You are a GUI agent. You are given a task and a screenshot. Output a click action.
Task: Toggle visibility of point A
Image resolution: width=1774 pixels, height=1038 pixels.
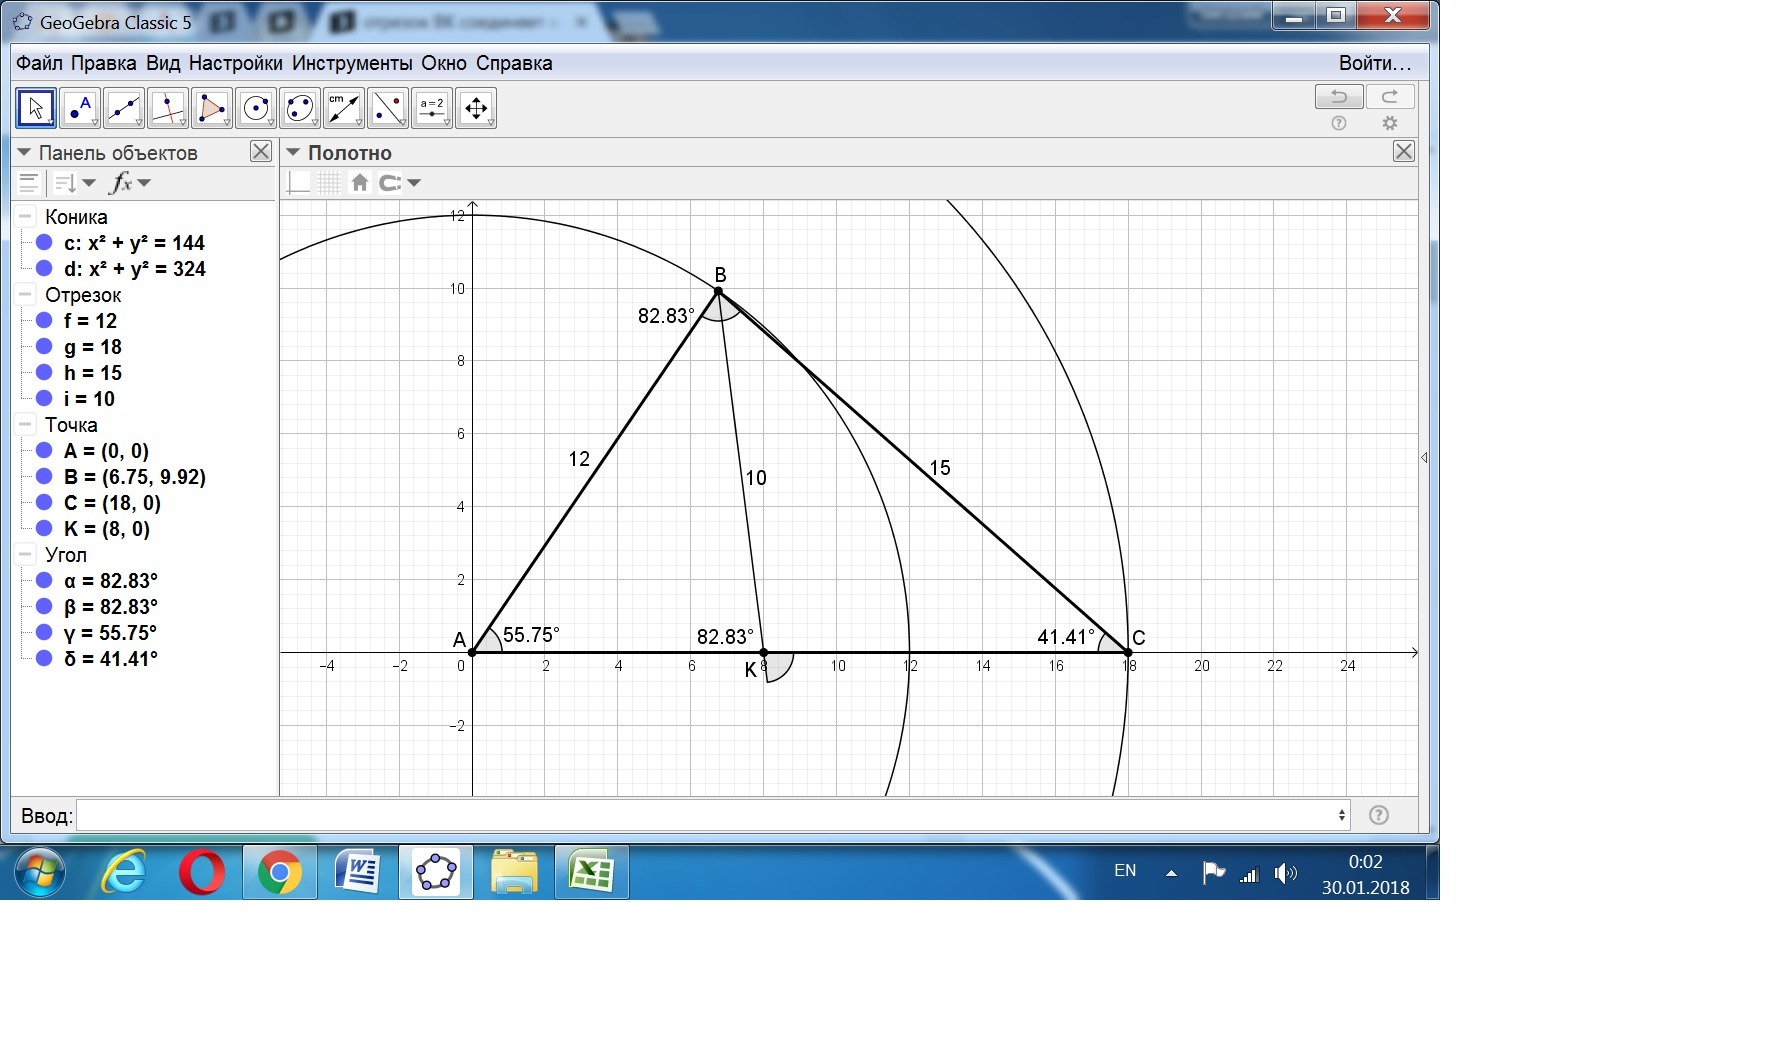[x=44, y=450]
